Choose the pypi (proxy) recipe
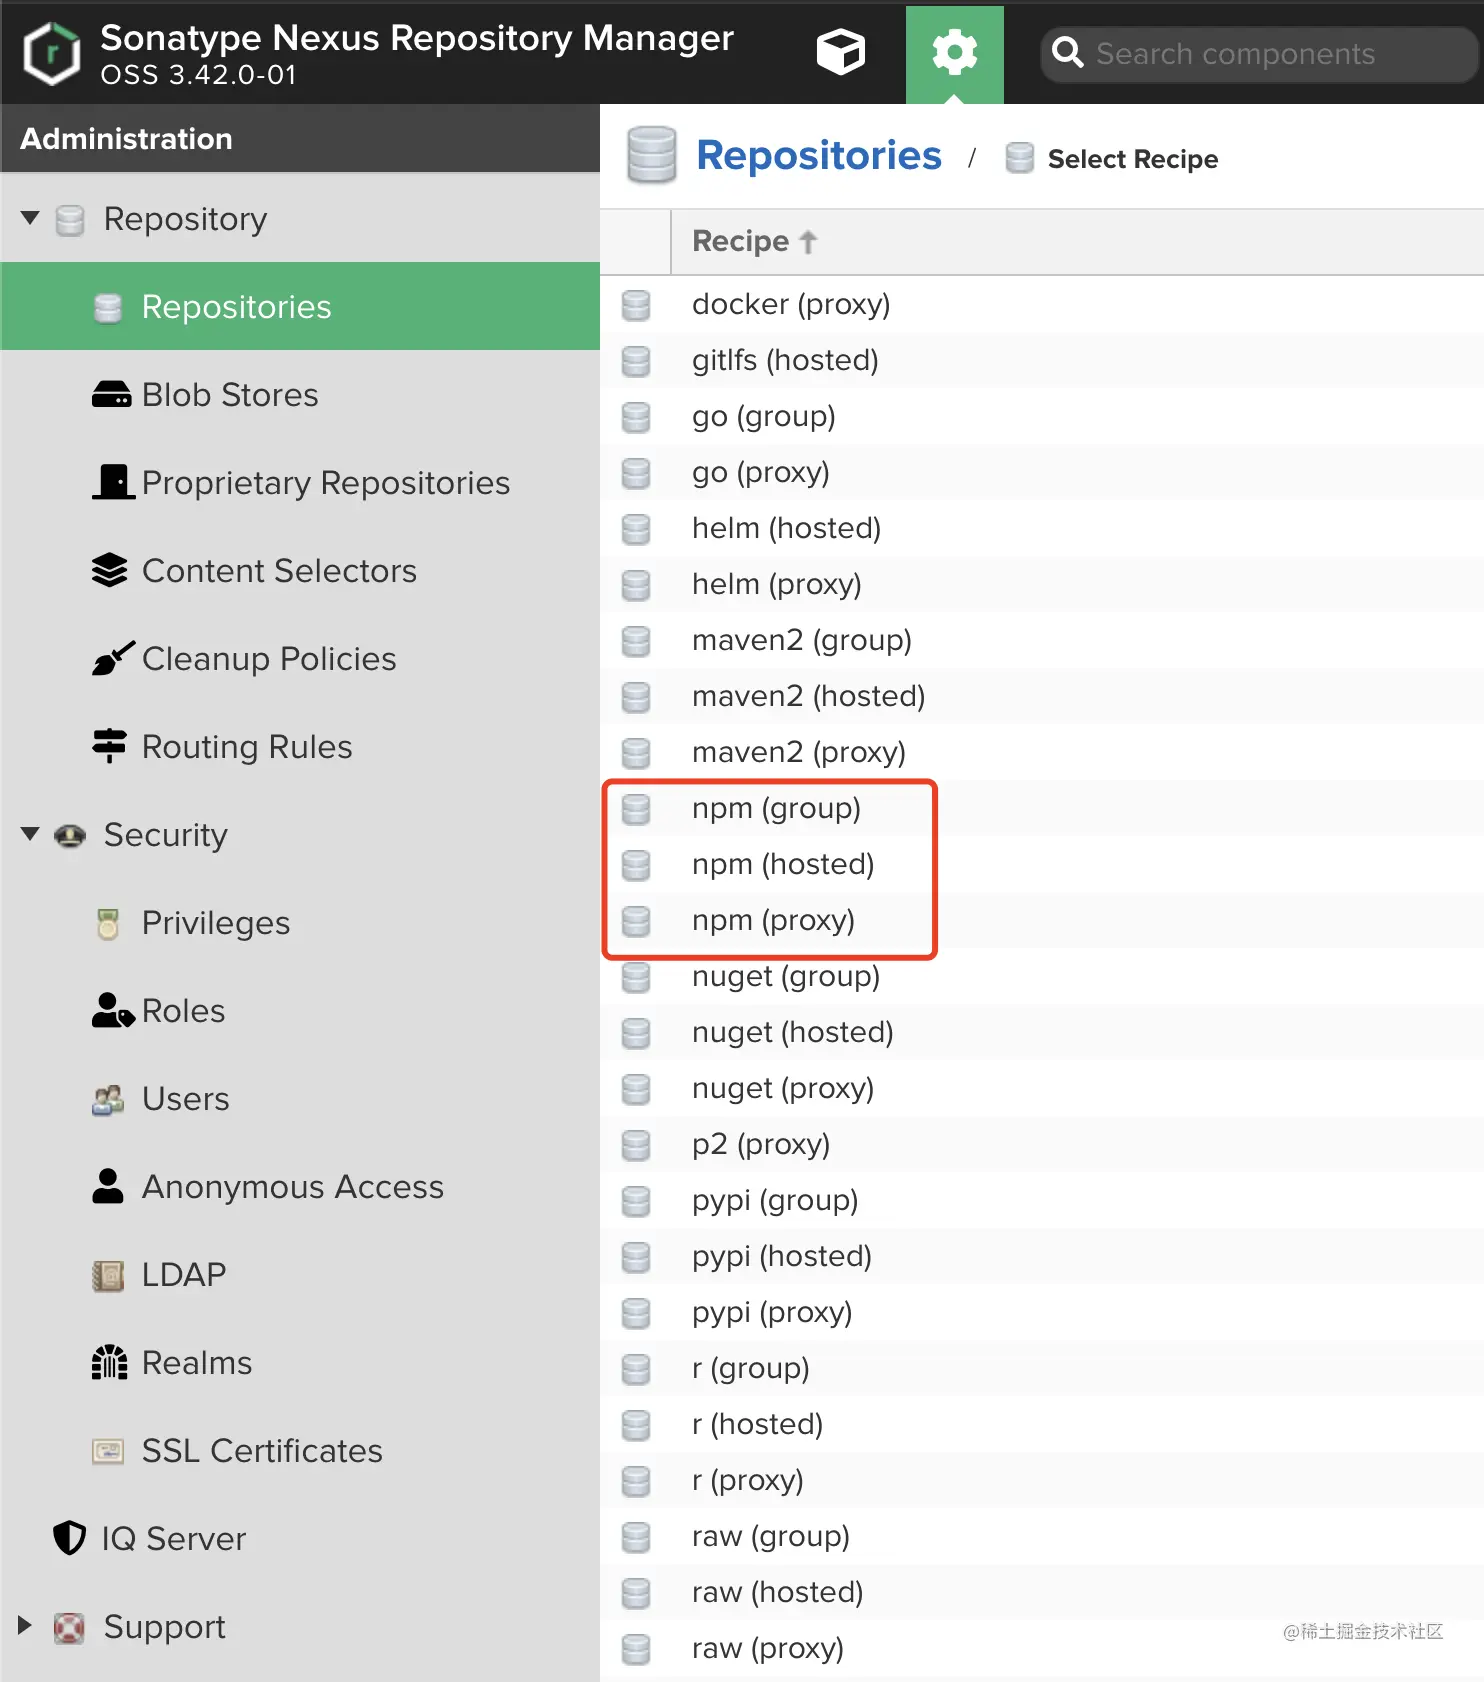Viewport: 1484px width, 1682px height. (772, 1312)
